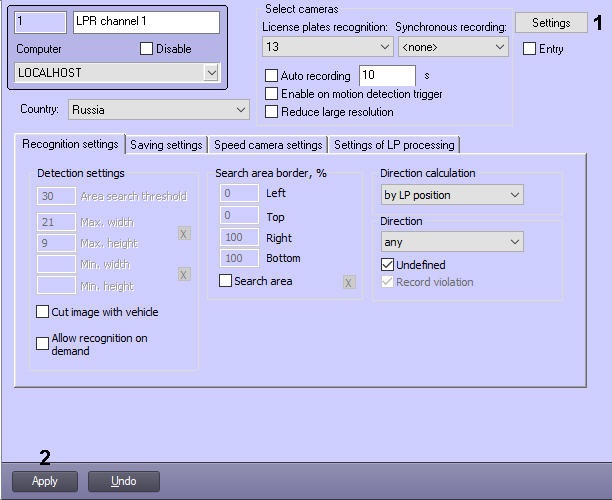Check Cut image with vehicle
612x500 pixels.
click(x=43, y=312)
